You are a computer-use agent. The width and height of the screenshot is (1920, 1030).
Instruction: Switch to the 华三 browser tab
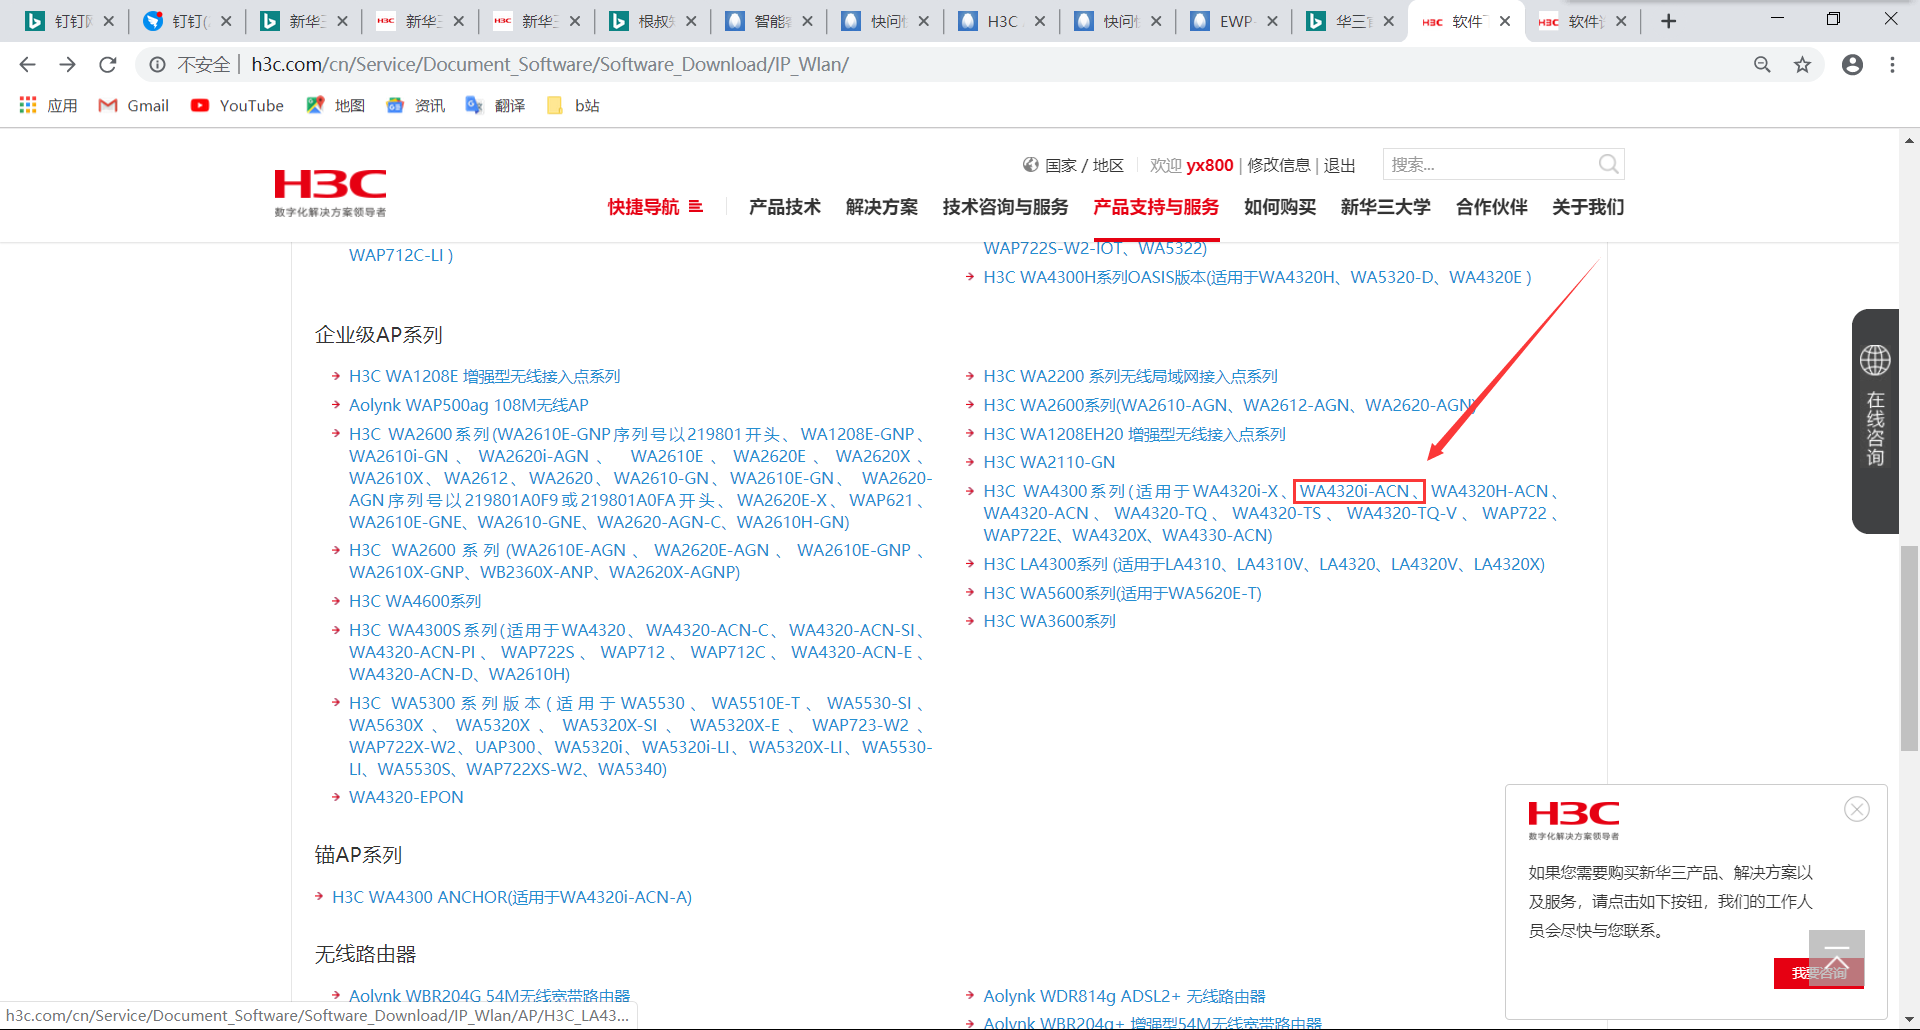[x=1349, y=21]
